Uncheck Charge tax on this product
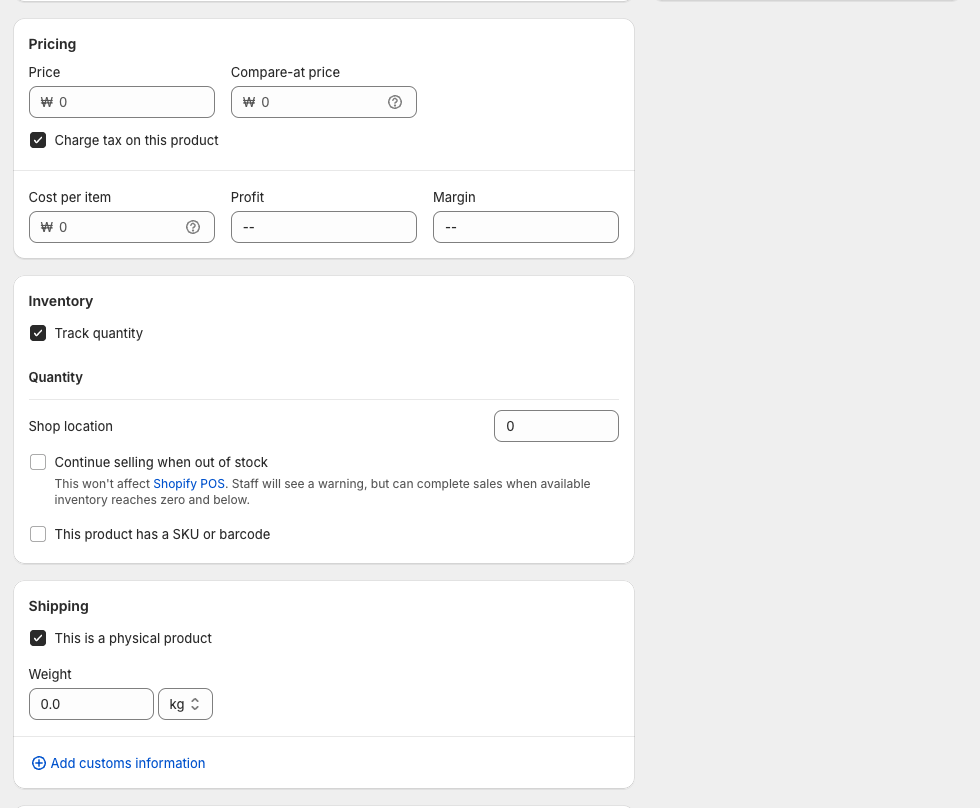Screen dimensions: 980x808 [37, 140]
